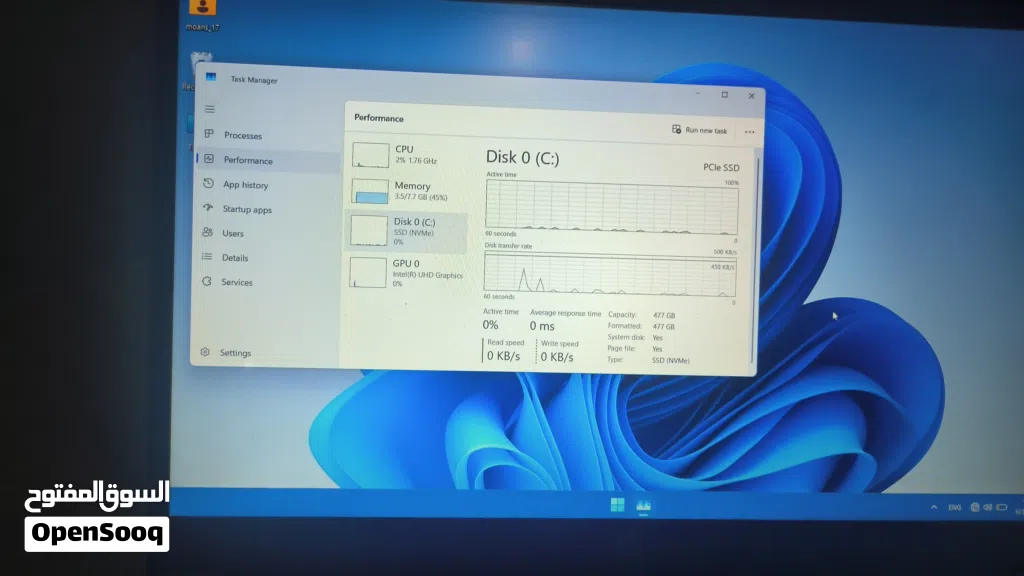Image resolution: width=1024 pixels, height=576 pixels.
Task: Click the Run new task icon
Action: coord(677,129)
